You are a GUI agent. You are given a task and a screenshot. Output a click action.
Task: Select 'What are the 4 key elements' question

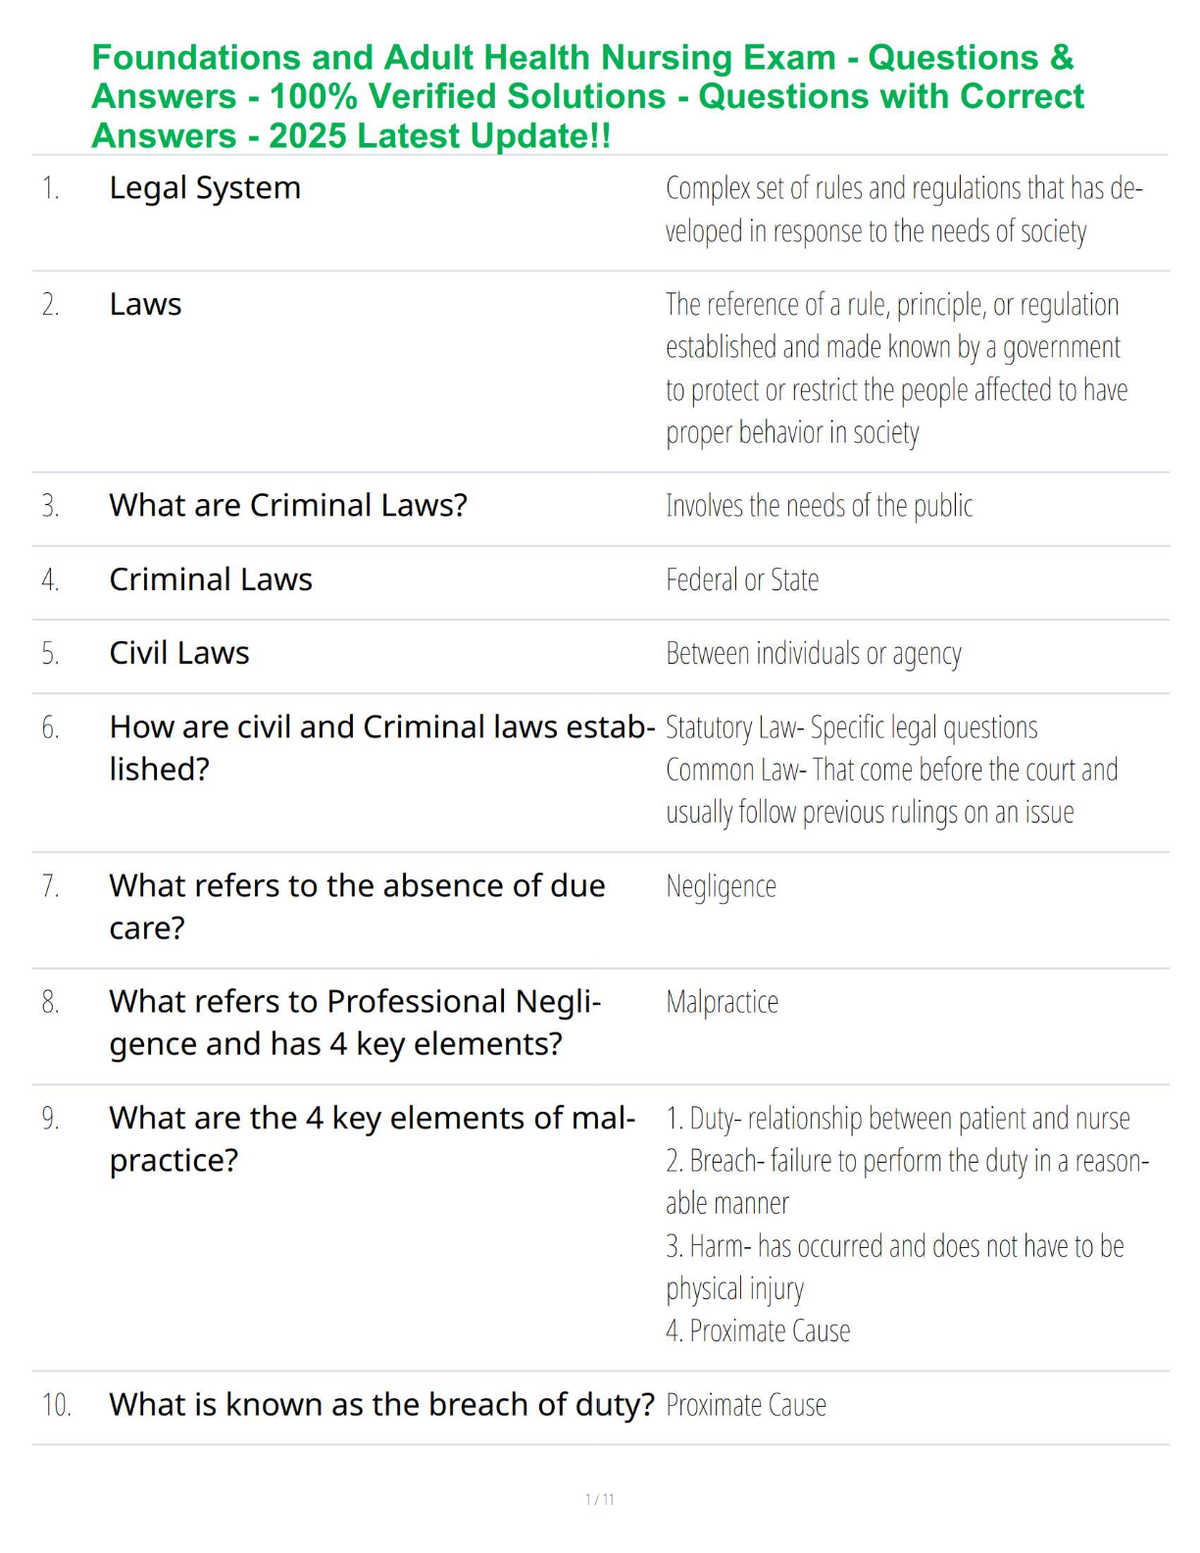(372, 1139)
